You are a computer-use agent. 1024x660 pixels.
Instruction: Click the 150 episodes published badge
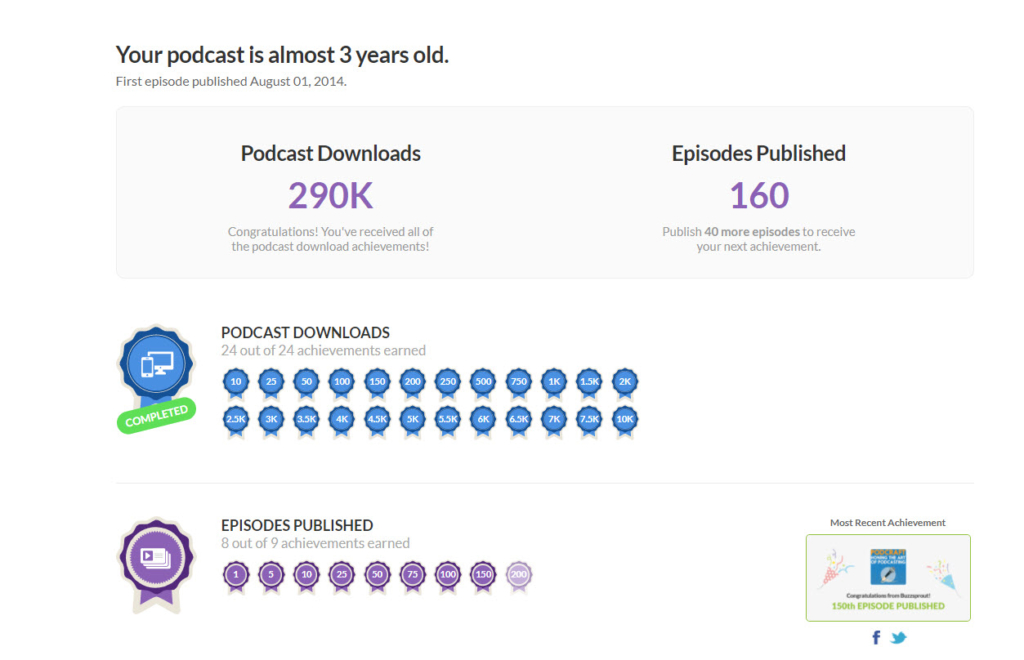[483, 575]
